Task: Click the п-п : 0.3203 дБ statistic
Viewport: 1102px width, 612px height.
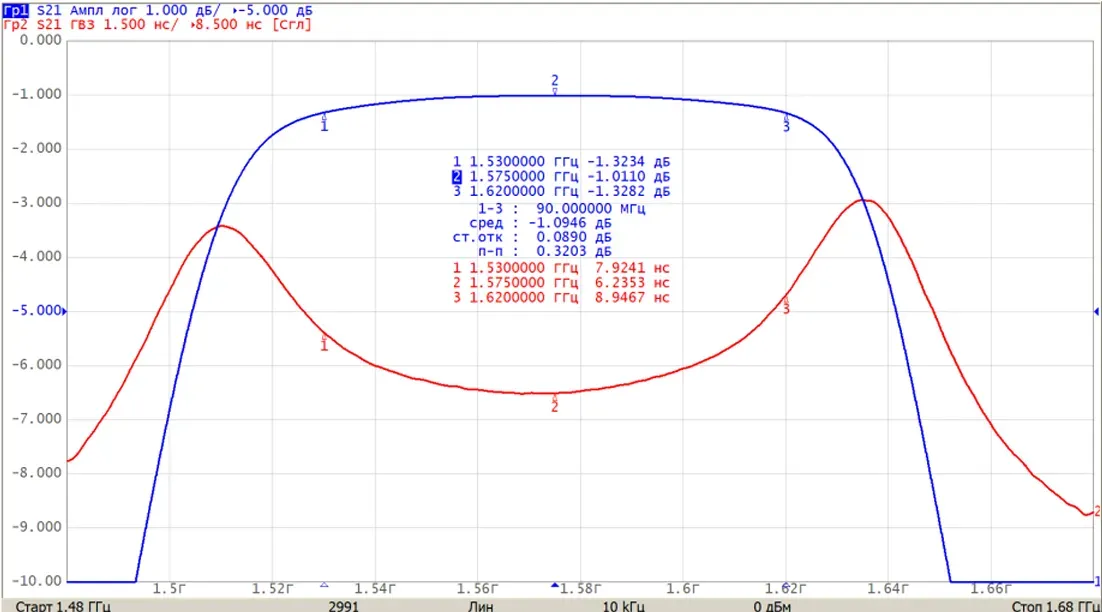Action: click(545, 252)
